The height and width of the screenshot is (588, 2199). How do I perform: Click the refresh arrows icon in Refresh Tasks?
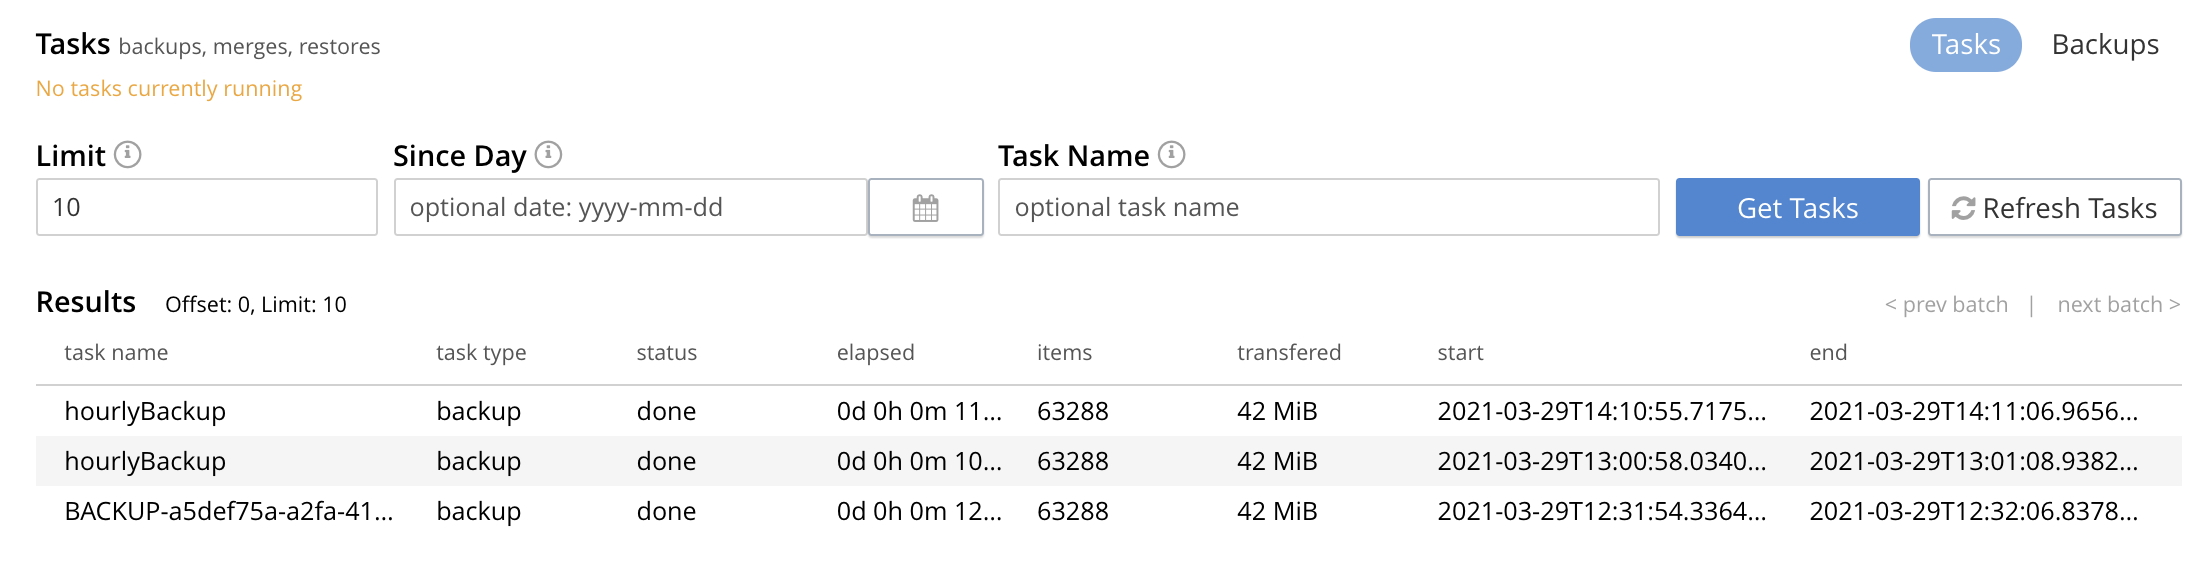[x=1962, y=208]
